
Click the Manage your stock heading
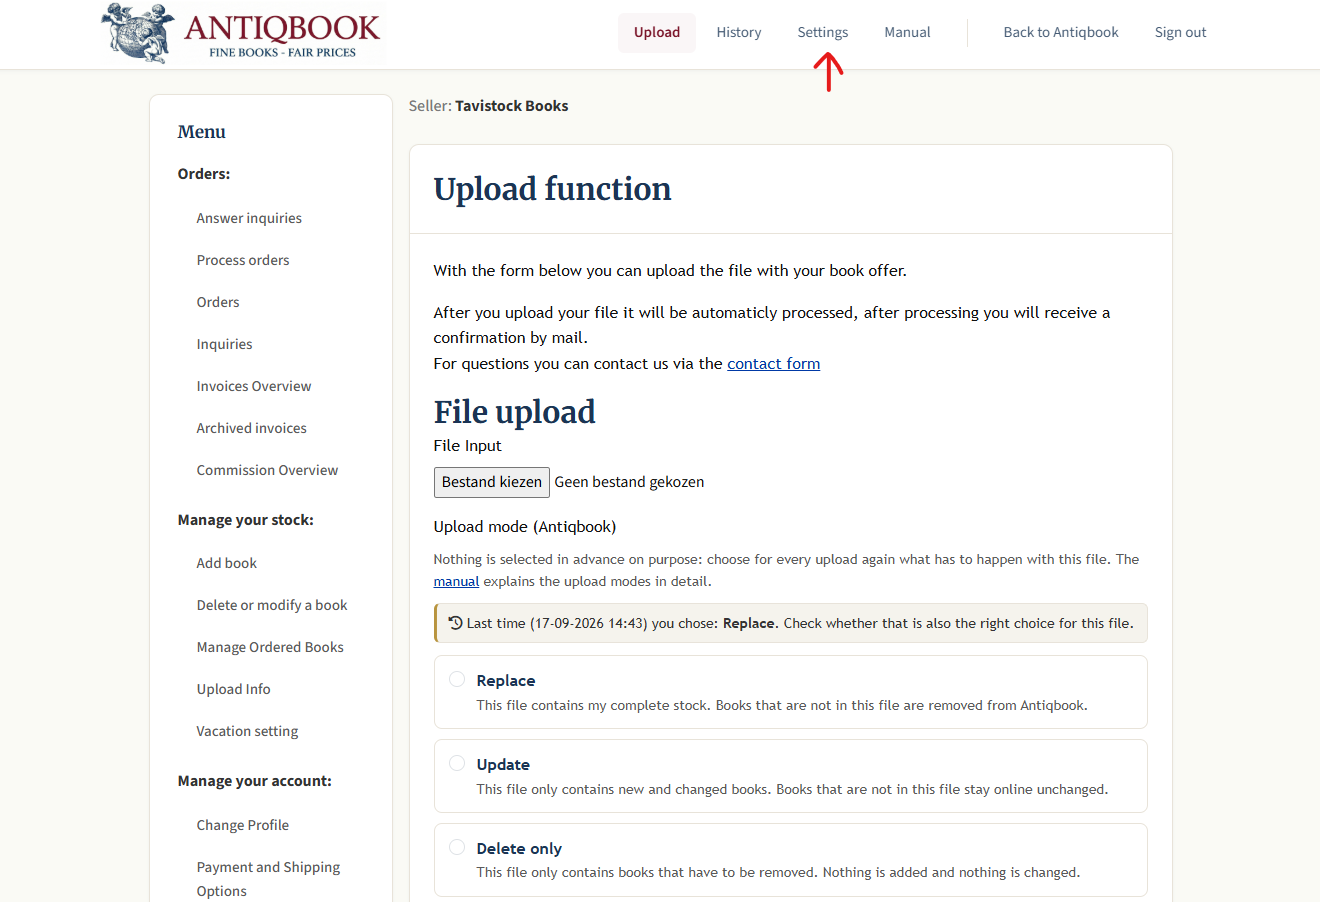click(246, 520)
